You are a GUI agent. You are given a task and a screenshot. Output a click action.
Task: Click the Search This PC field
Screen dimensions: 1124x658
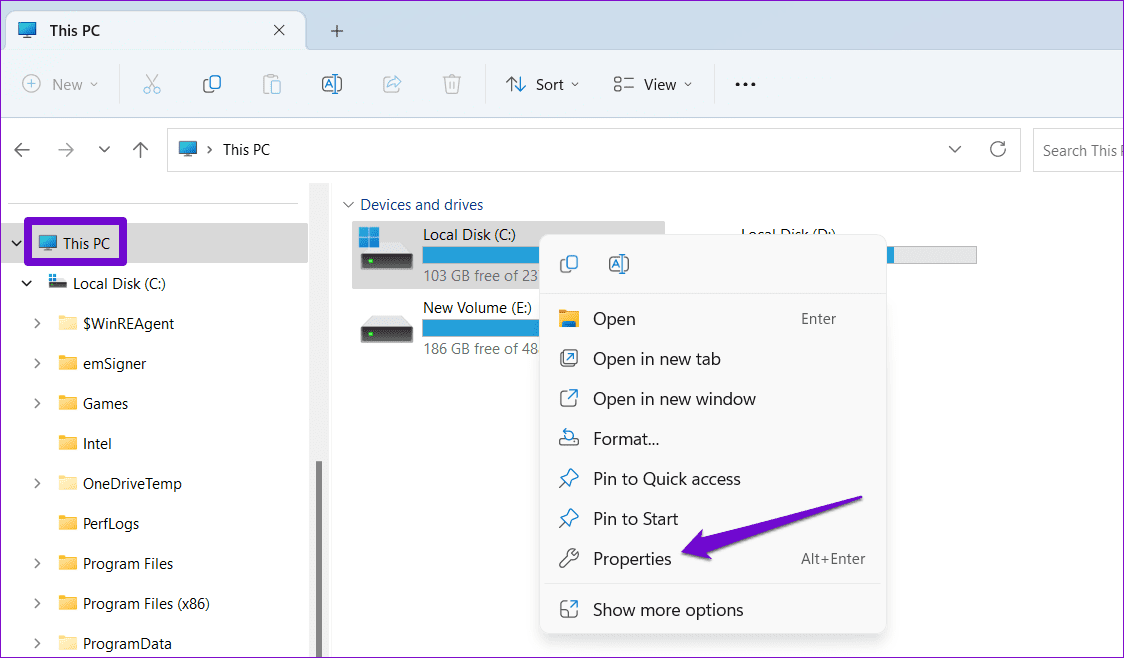[x=1078, y=150]
